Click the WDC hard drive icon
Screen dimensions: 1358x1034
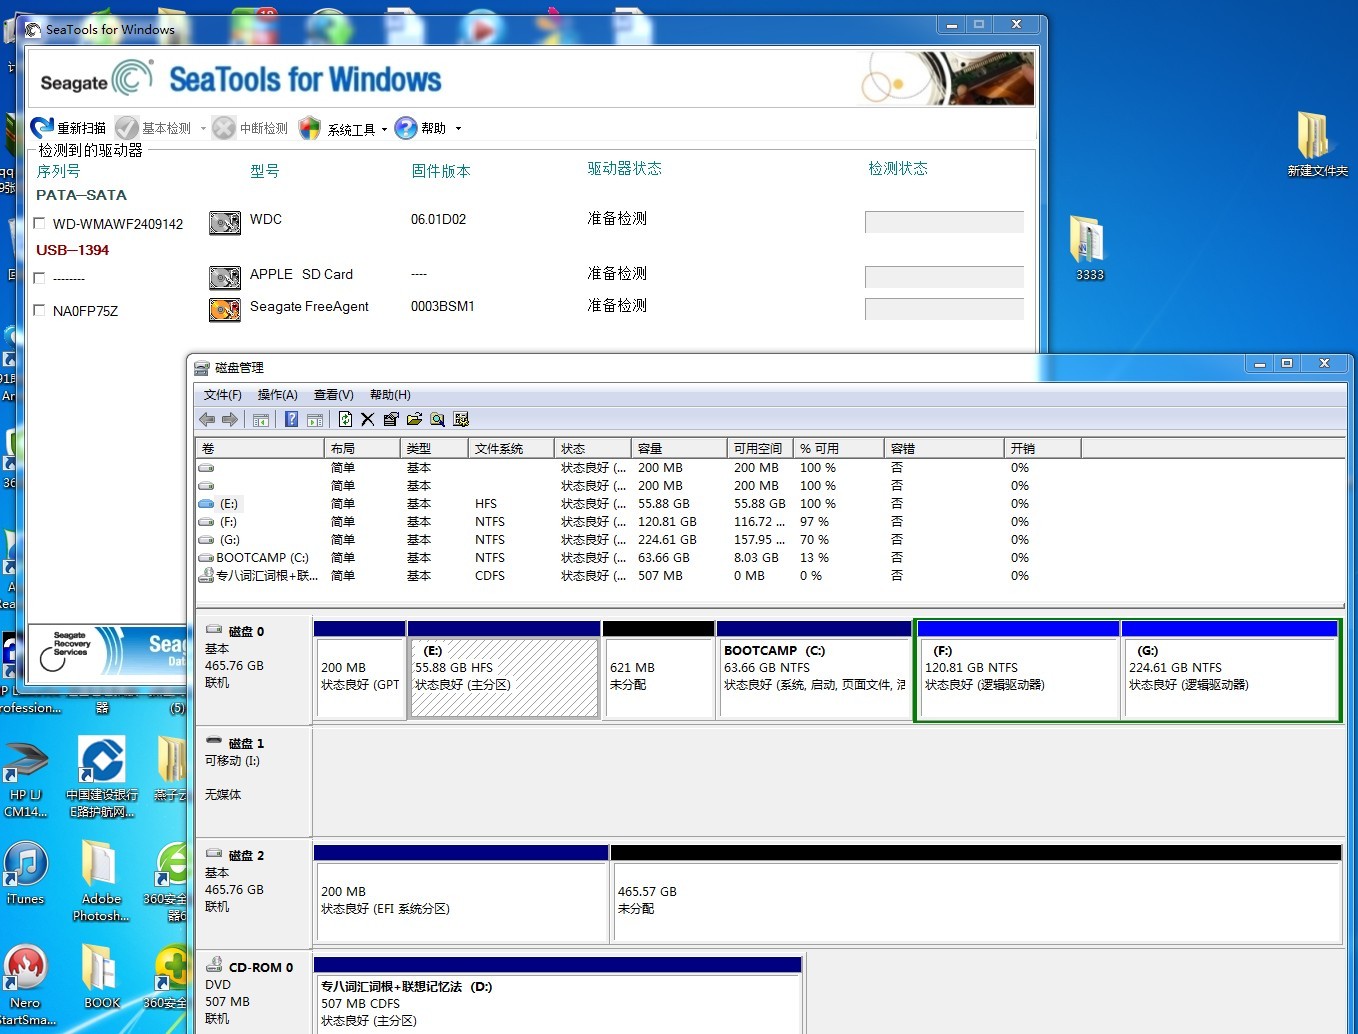[x=225, y=222]
